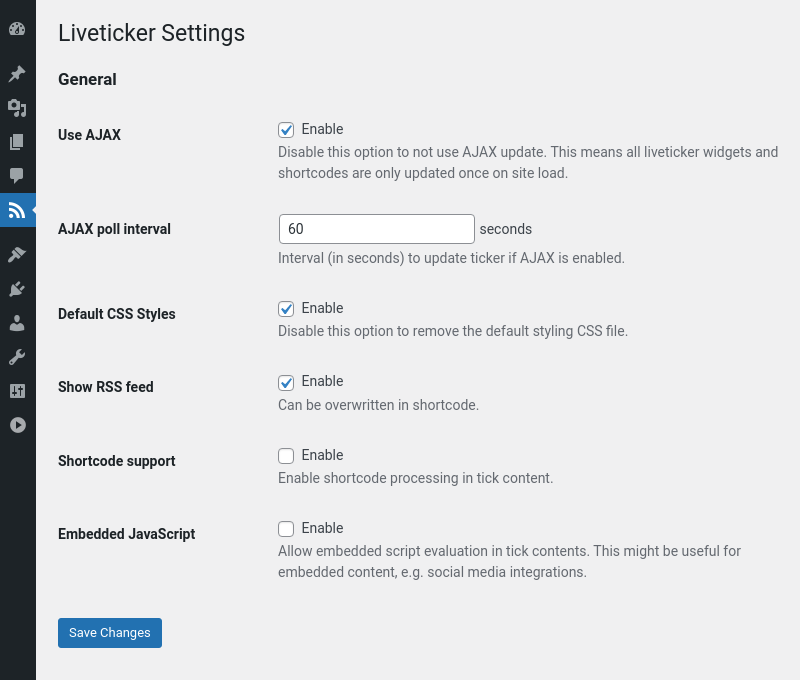Open the Dashboard icon in sidebar
The image size is (800, 680).
[x=17, y=29]
